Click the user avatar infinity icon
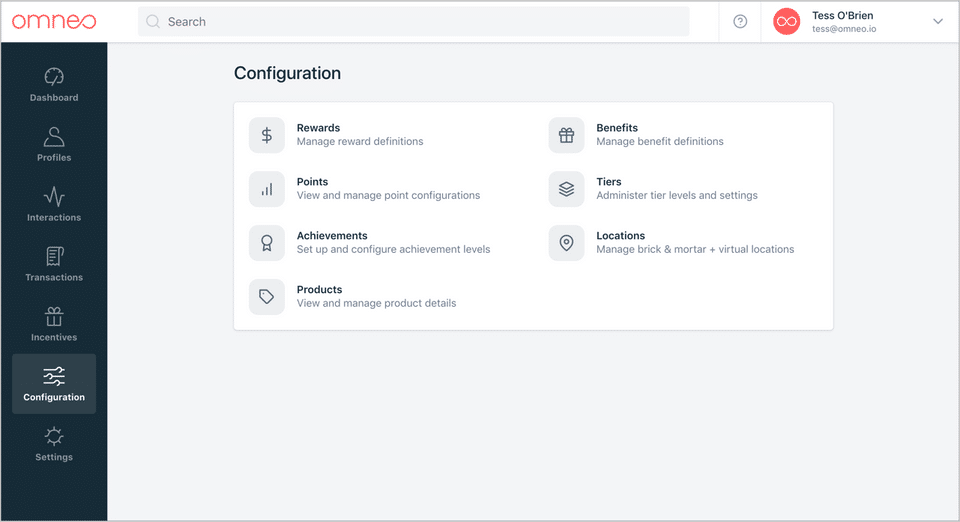The image size is (960, 522). (787, 22)
